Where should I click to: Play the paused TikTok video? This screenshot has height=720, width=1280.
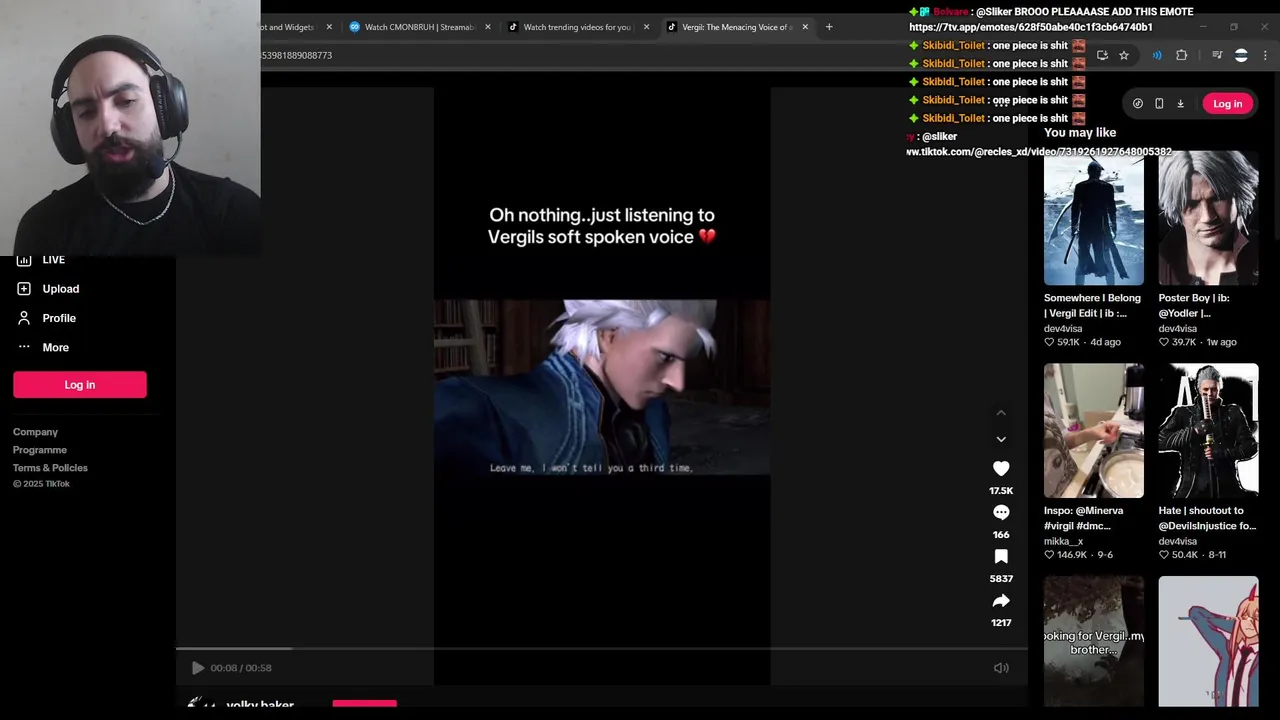[197, 668]
